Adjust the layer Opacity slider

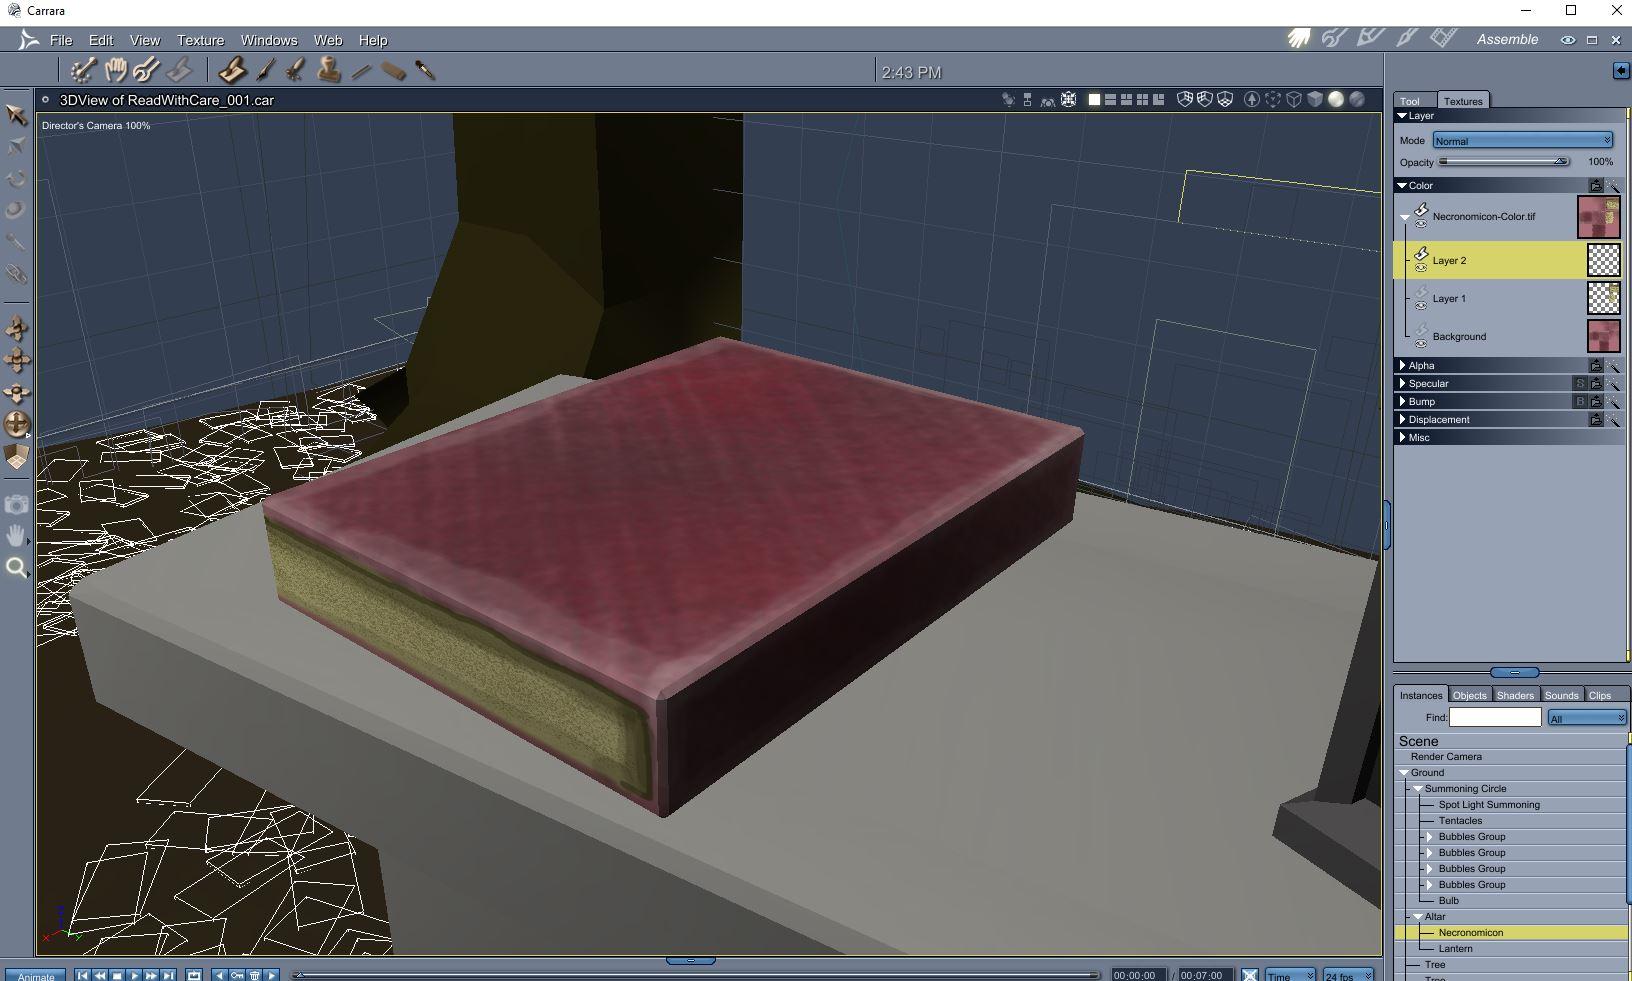tap(1504, 161)
